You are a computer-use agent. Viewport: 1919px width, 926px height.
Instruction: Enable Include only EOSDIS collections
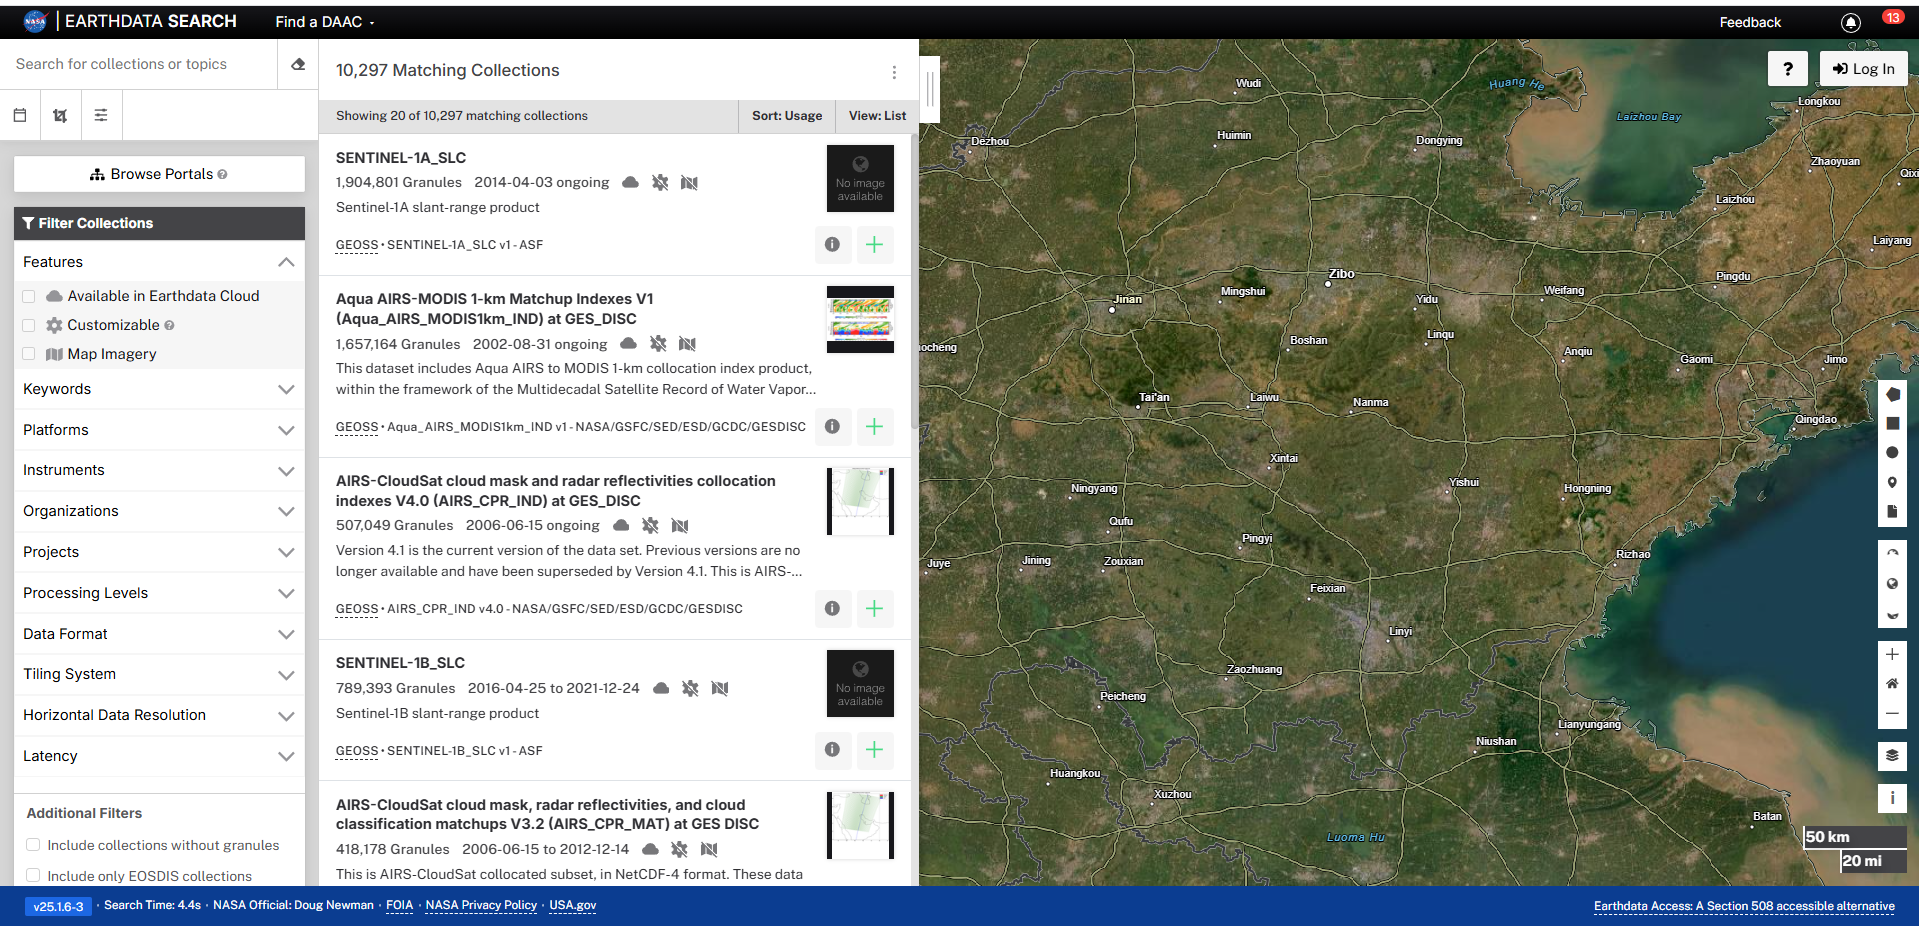pyautogui.click(x=33, y=876)
